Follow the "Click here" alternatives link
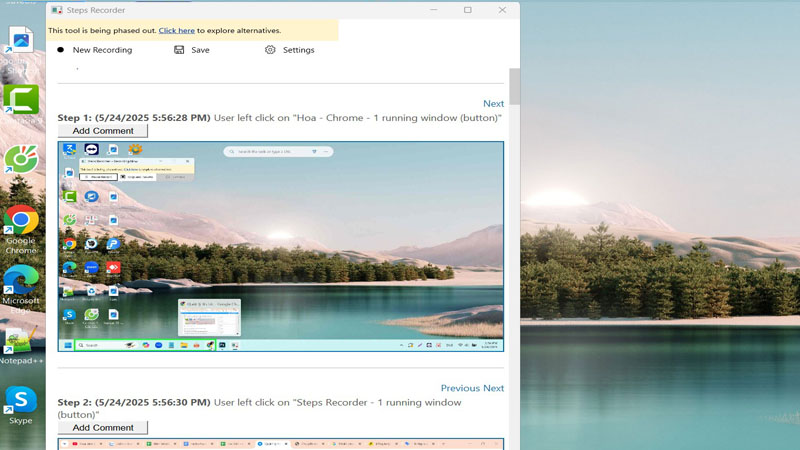Screen dimensions: 800x450 pyautogui.click(x=176, y=31)
